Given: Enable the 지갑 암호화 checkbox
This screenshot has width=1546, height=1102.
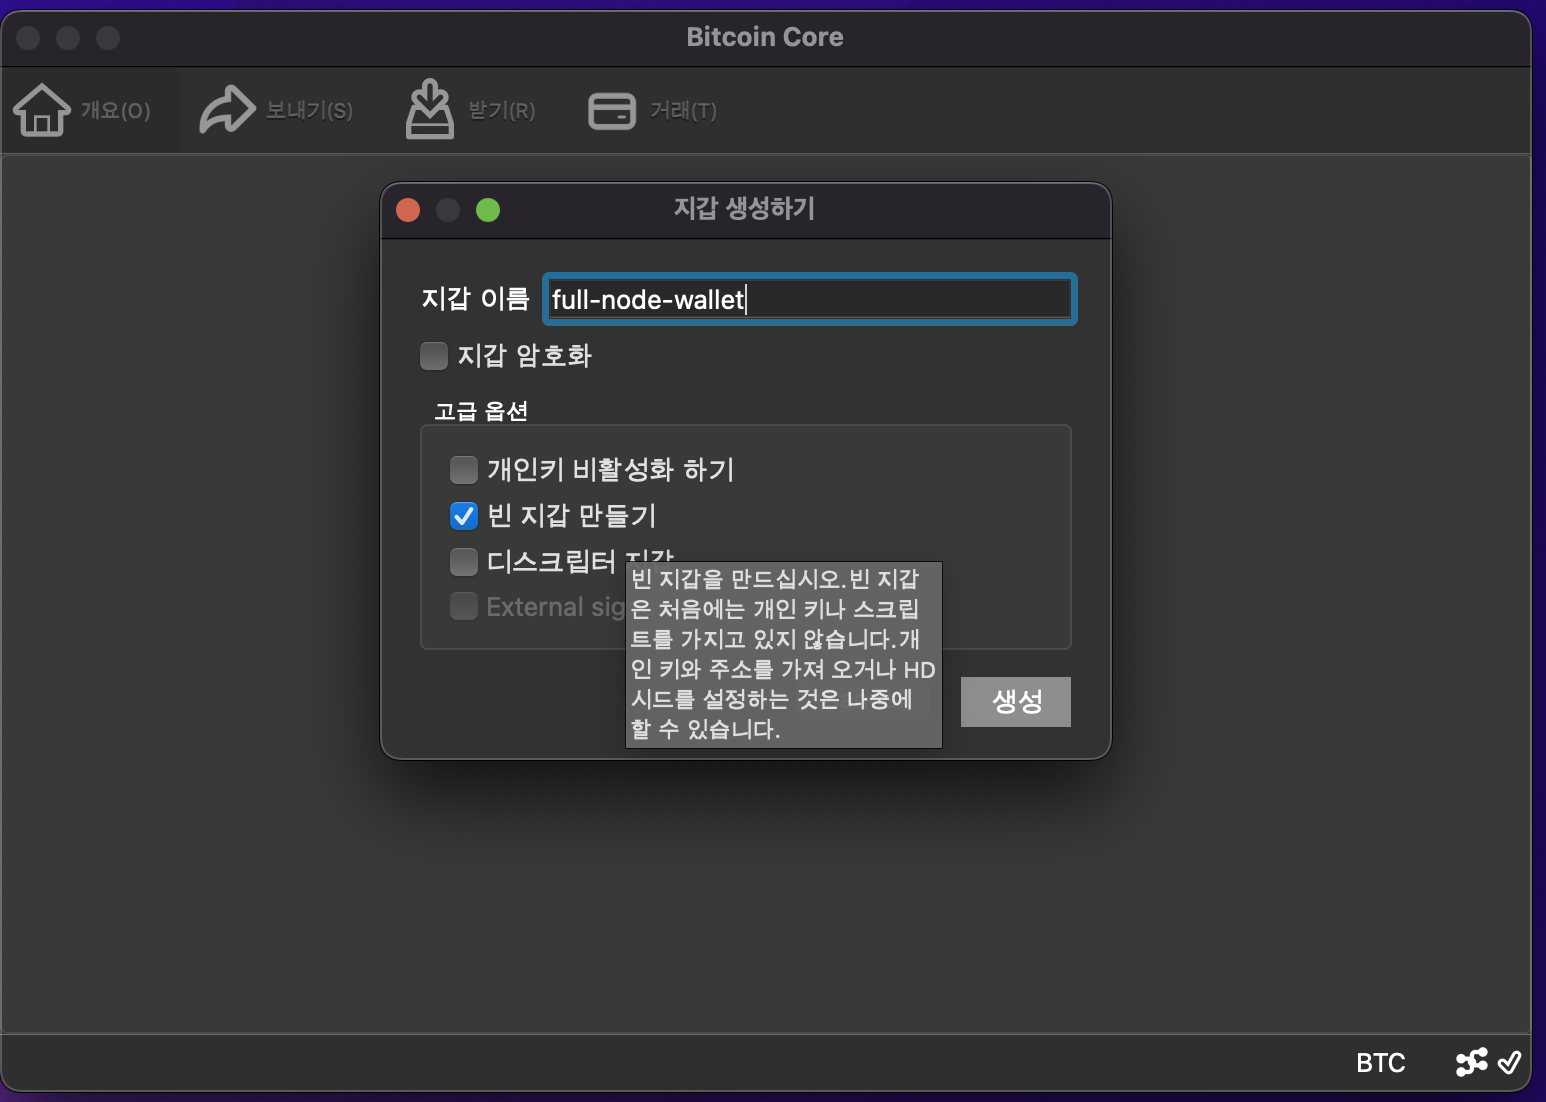Looking at the screenshot, I should tap(434, 356).
